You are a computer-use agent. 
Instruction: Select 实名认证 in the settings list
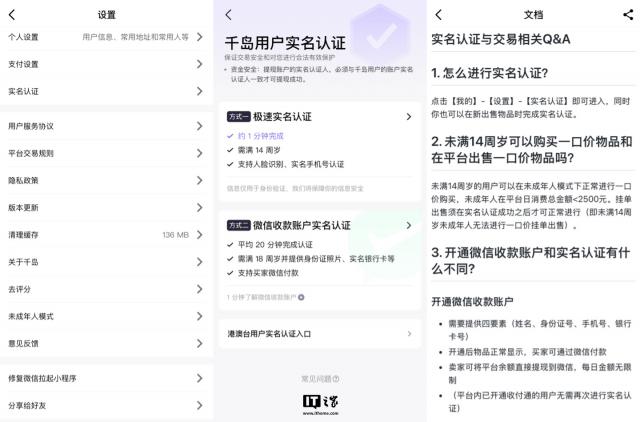[x=106, y=91]
